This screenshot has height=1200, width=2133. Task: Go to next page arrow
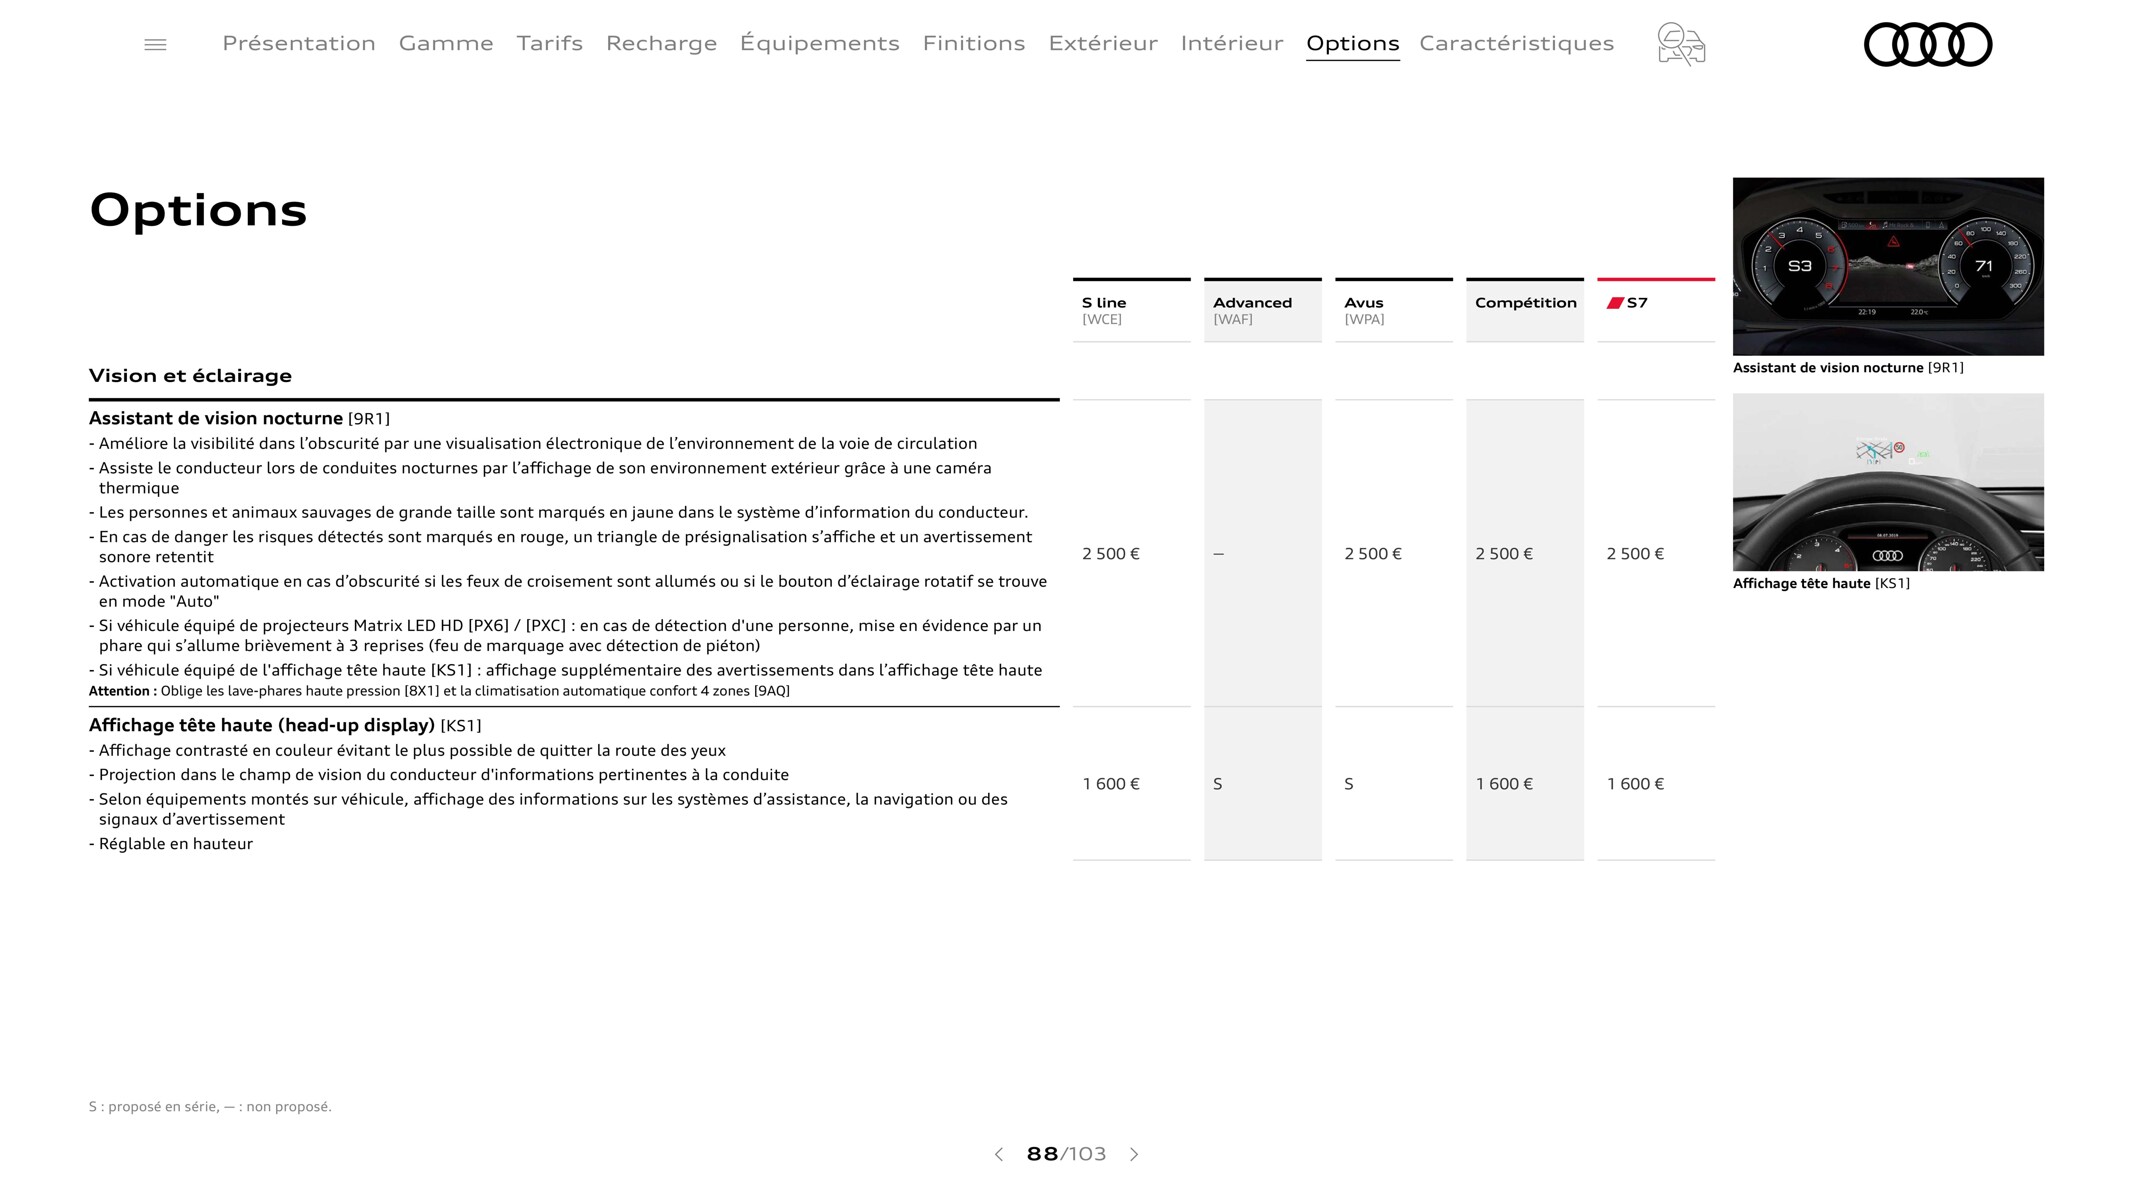point(1134,1154)
